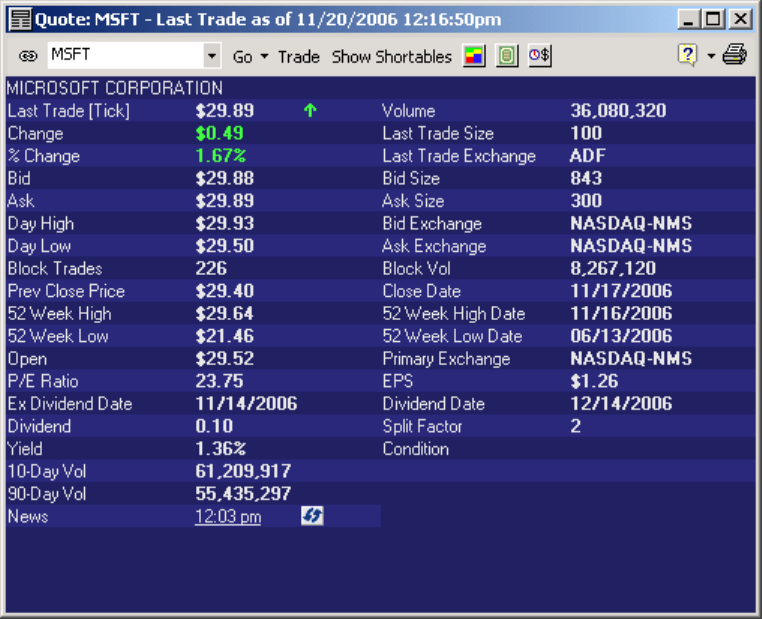Viewport: 762px width, 619px height.
Task: Click Bid Exchange value NASDAQ-NMS
Action: click(631, 224)
